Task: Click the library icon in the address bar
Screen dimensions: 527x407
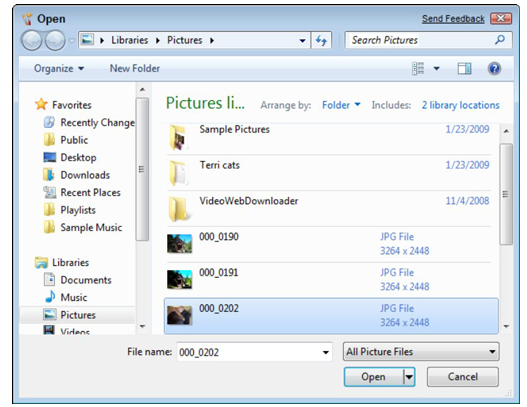Action: [87, 40]
